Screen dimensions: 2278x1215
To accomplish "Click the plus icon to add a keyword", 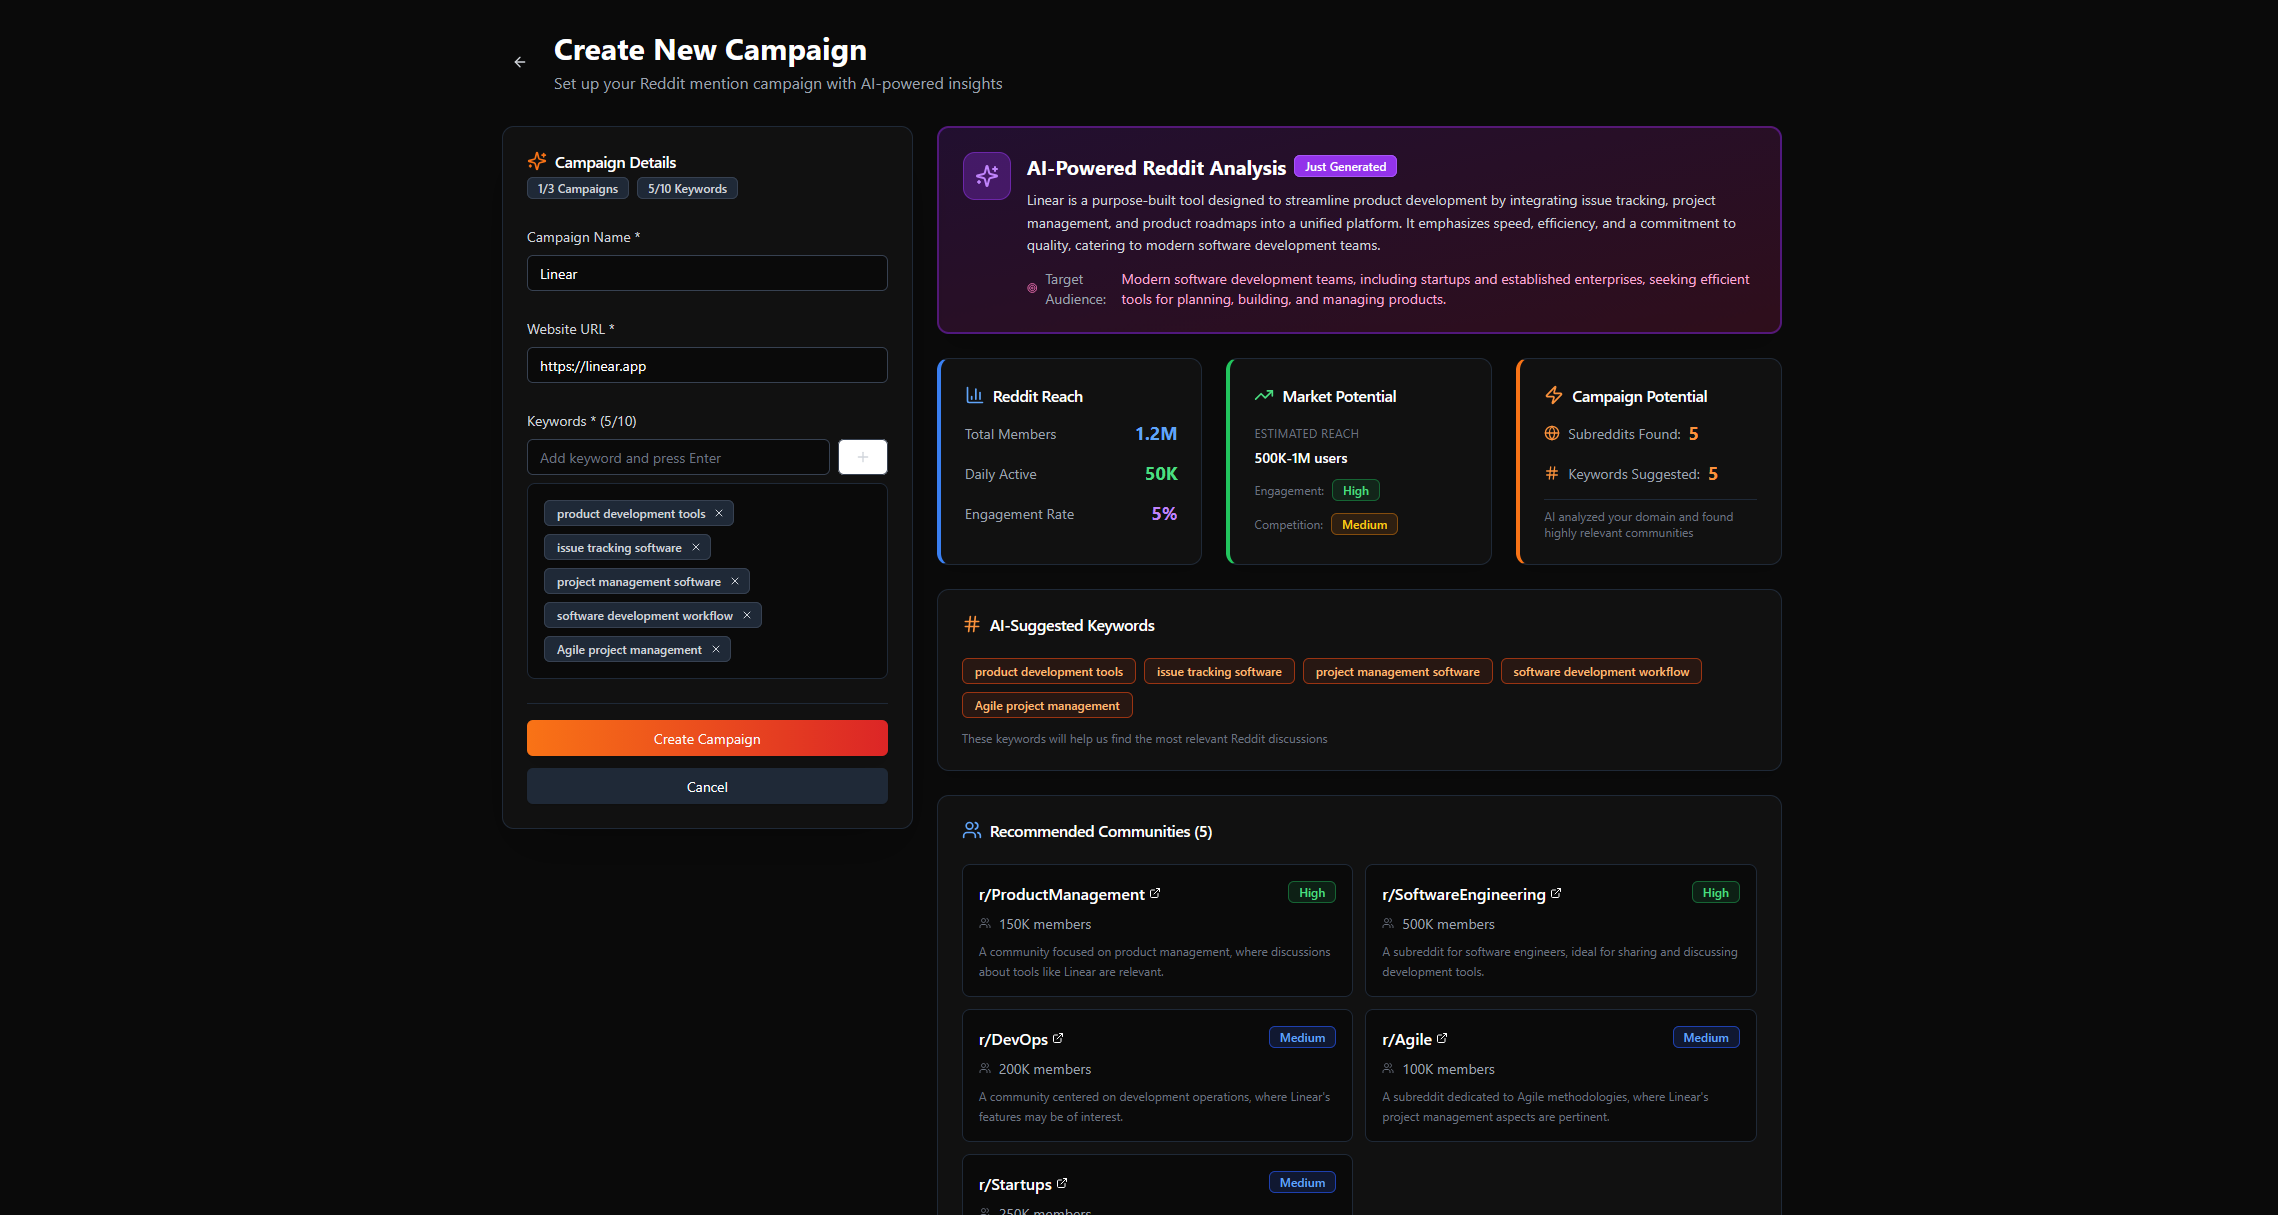I will click(x=862, y=456).
